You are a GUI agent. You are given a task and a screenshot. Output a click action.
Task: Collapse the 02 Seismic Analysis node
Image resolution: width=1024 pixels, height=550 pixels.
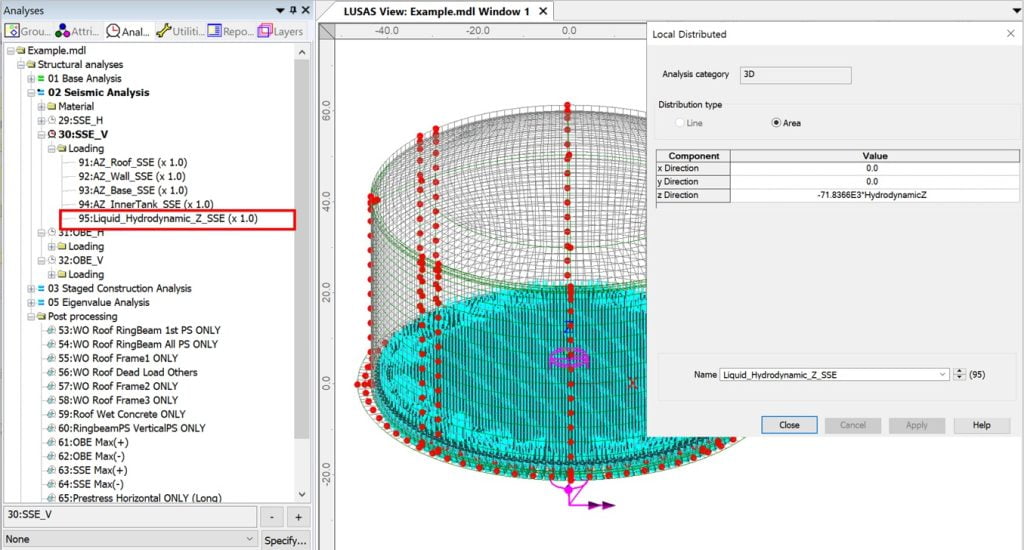click(x=31, y=93)
